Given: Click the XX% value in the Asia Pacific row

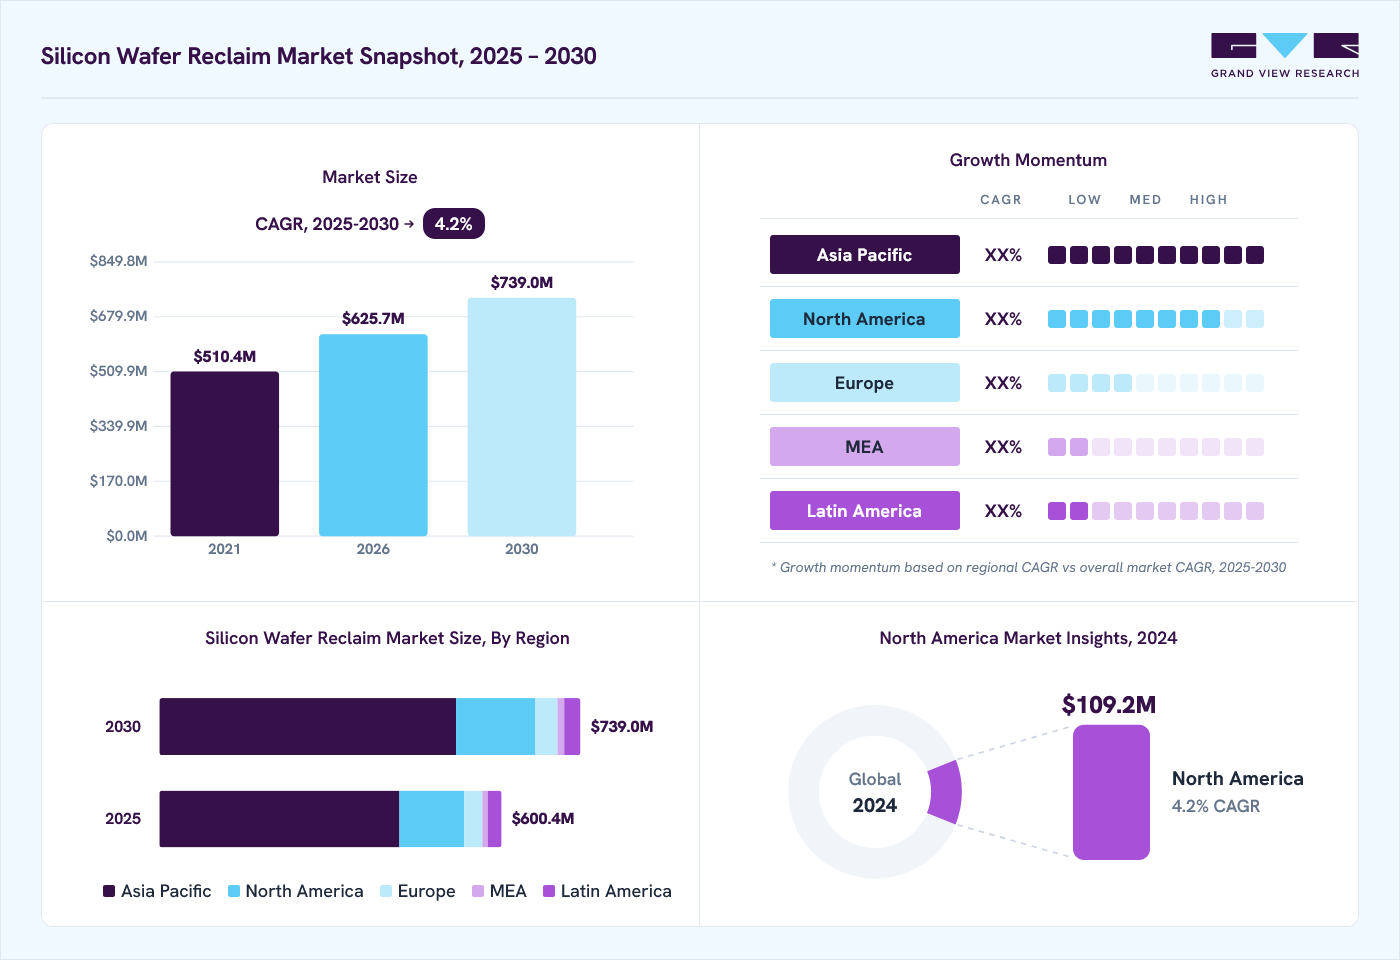Looking at the screenshot, I should (1003, 255).
